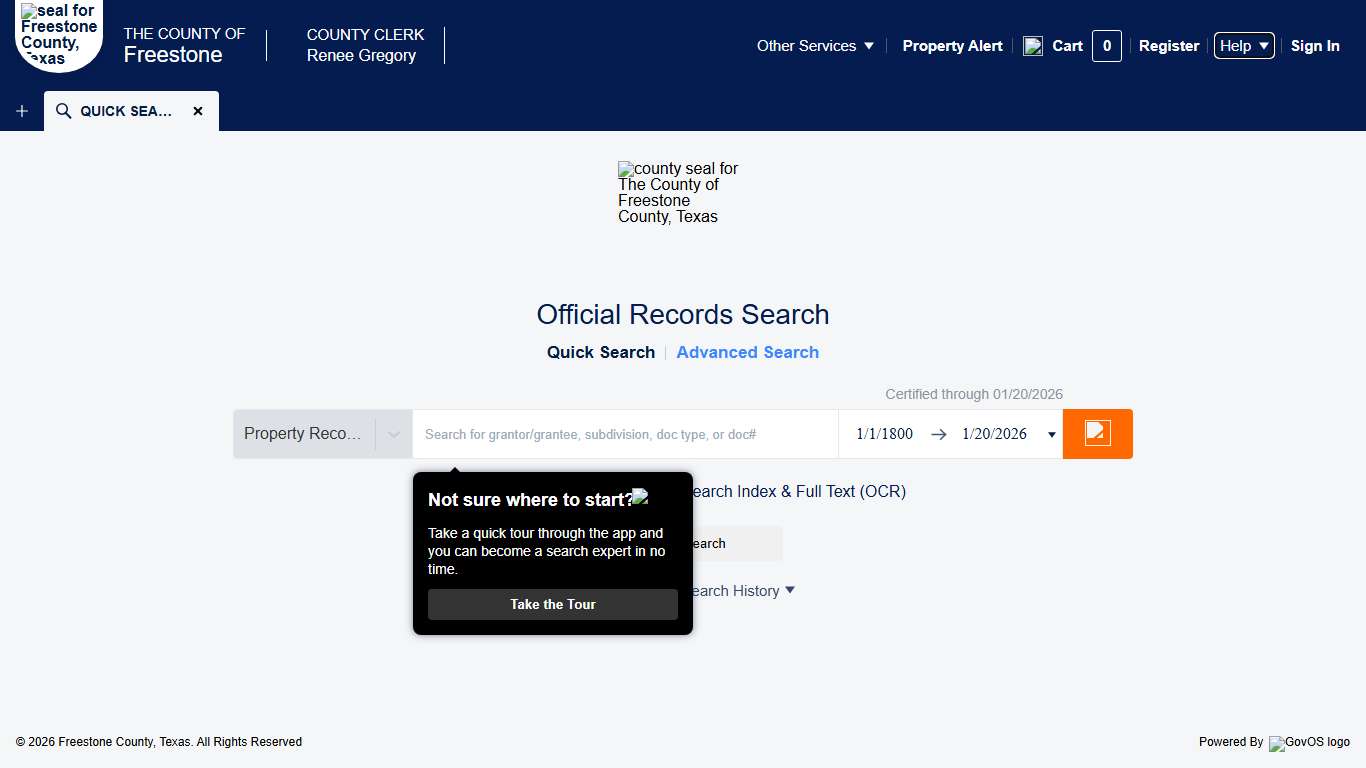This screenshot has width=1366, height=768.
Task: Click the Sign In link
Action: (x=1315, y=46)
